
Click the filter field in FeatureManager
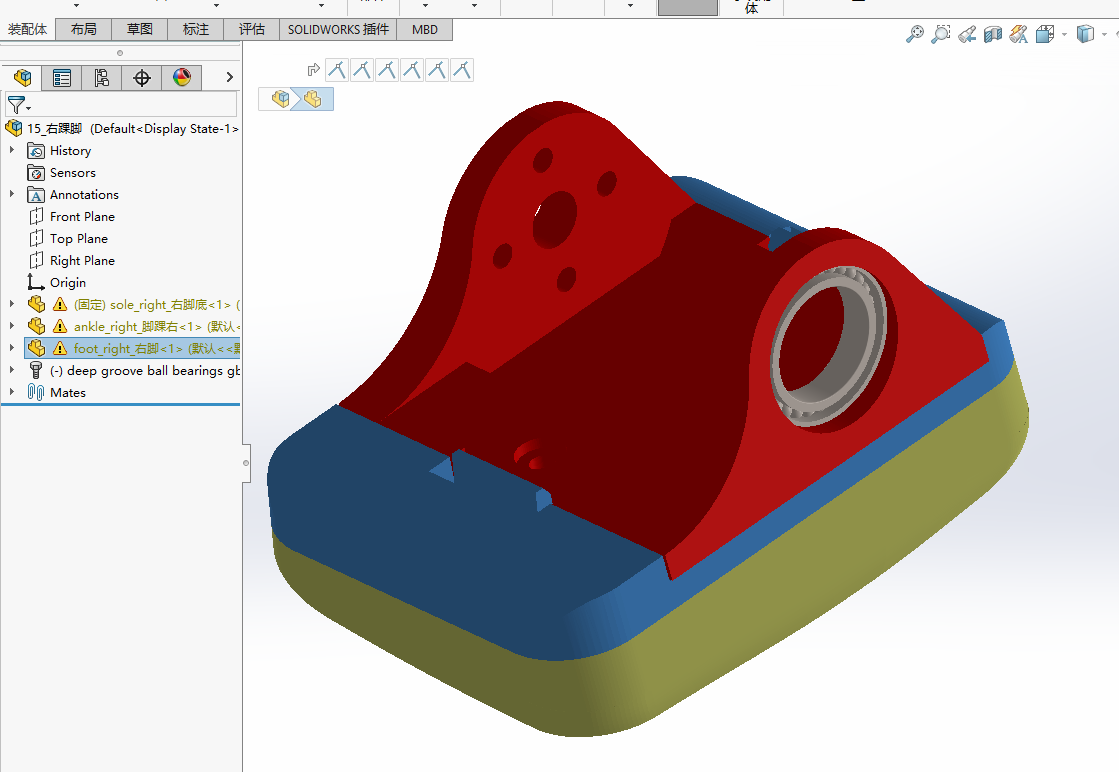pyautogui.click(x=121, y=105)
